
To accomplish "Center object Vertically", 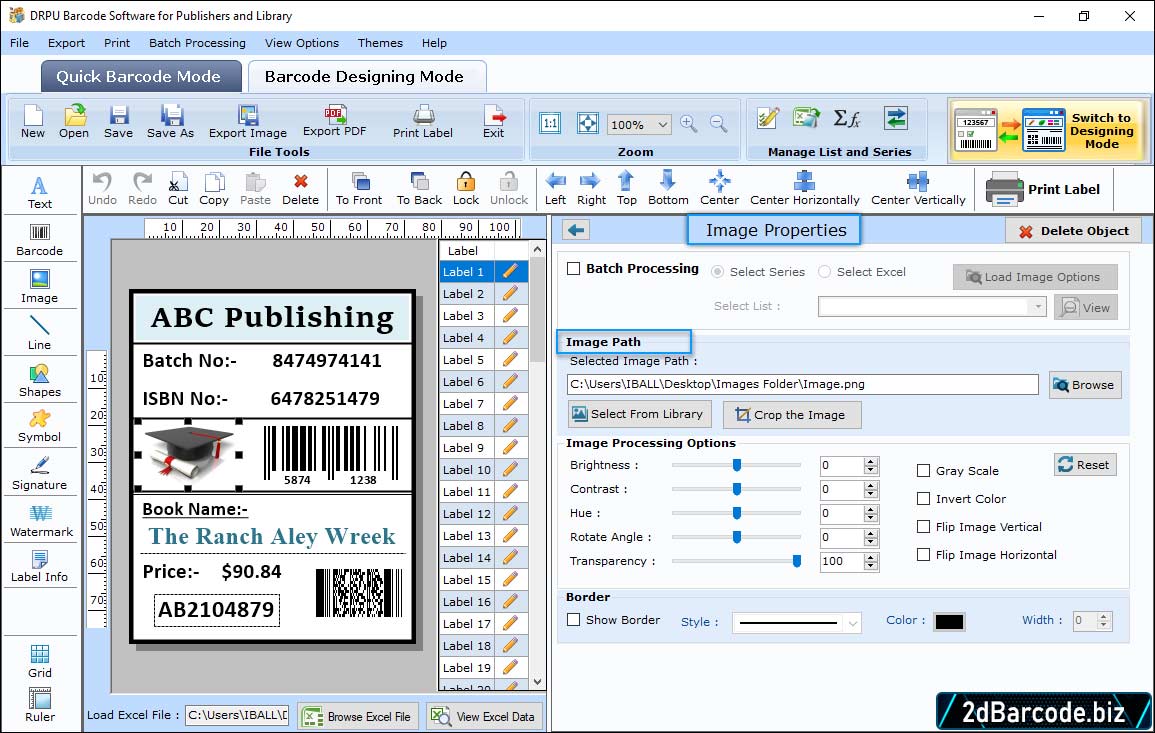I will pos(918,189).
